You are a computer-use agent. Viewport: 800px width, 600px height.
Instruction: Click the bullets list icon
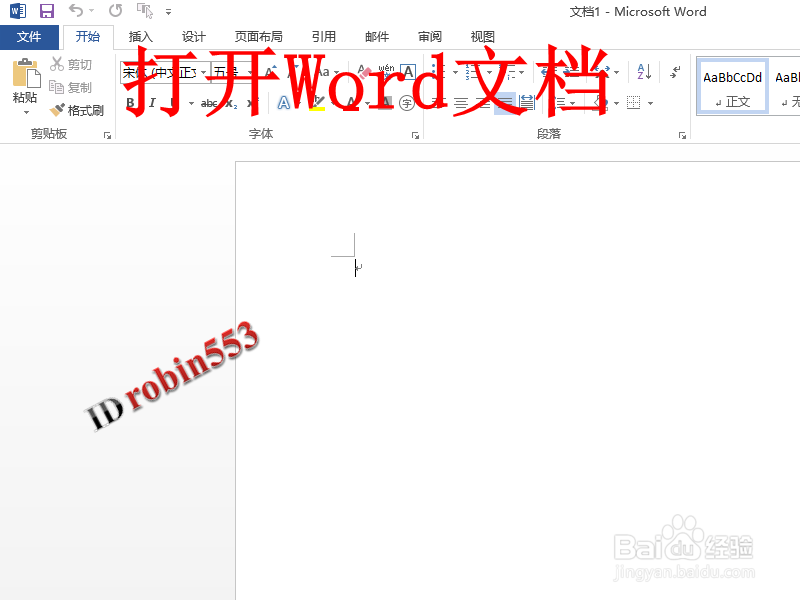437,72
